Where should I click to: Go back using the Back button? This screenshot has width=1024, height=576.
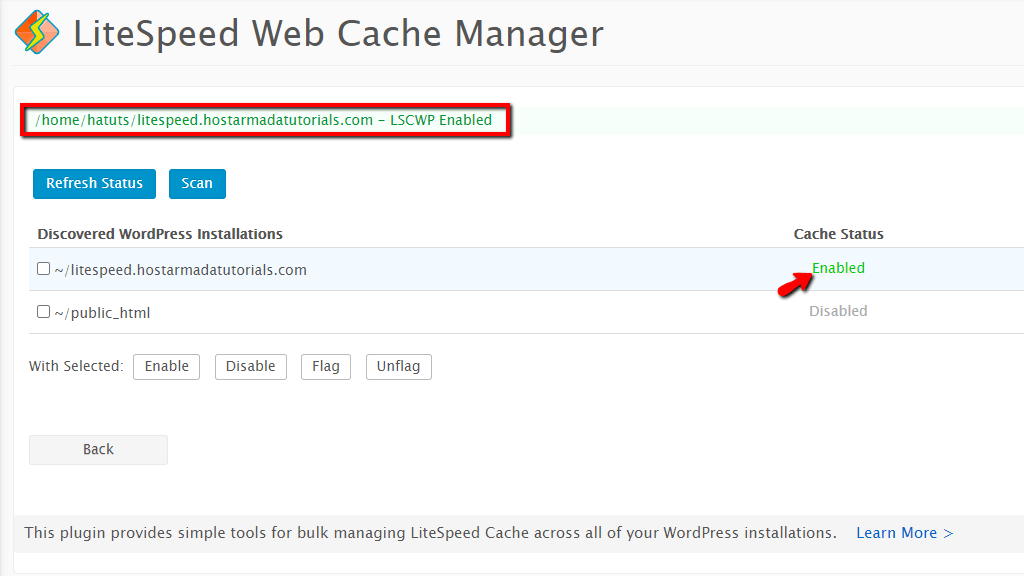99,449
